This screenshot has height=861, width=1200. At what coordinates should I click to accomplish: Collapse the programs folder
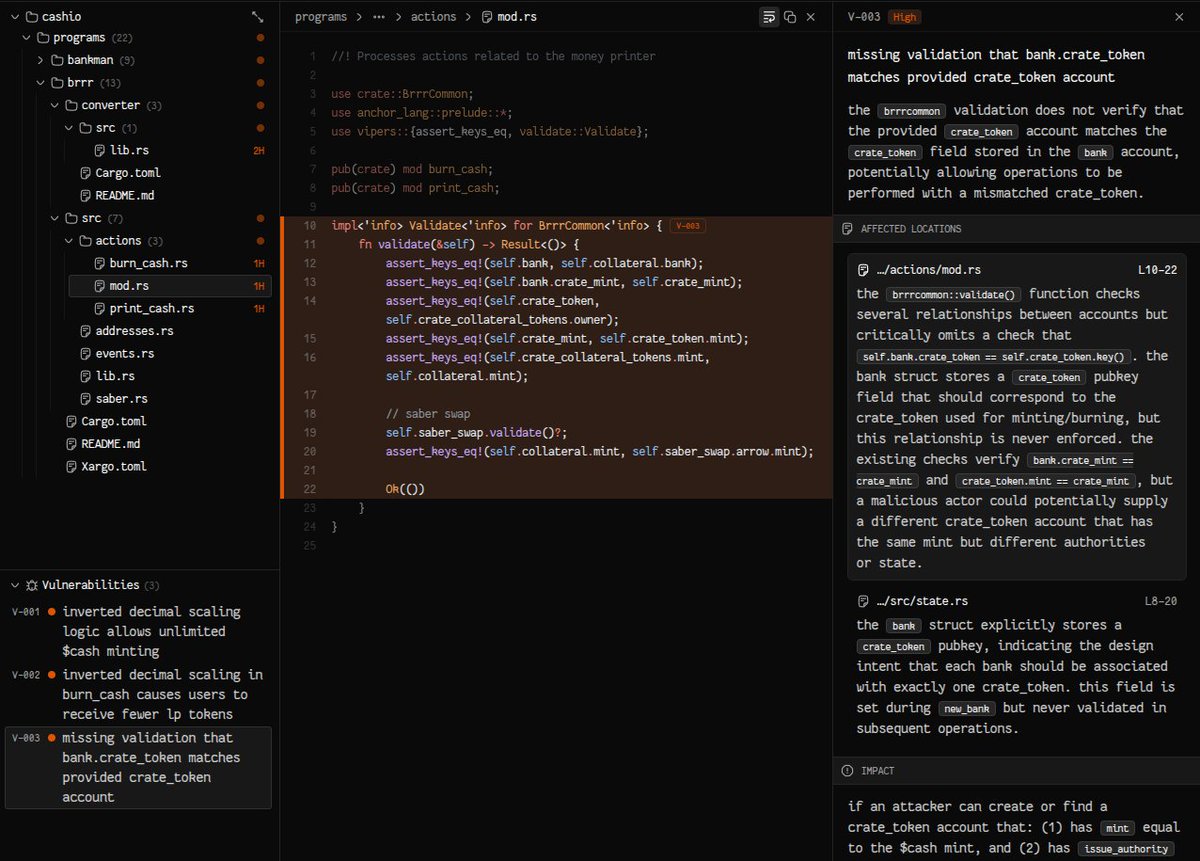27,38
